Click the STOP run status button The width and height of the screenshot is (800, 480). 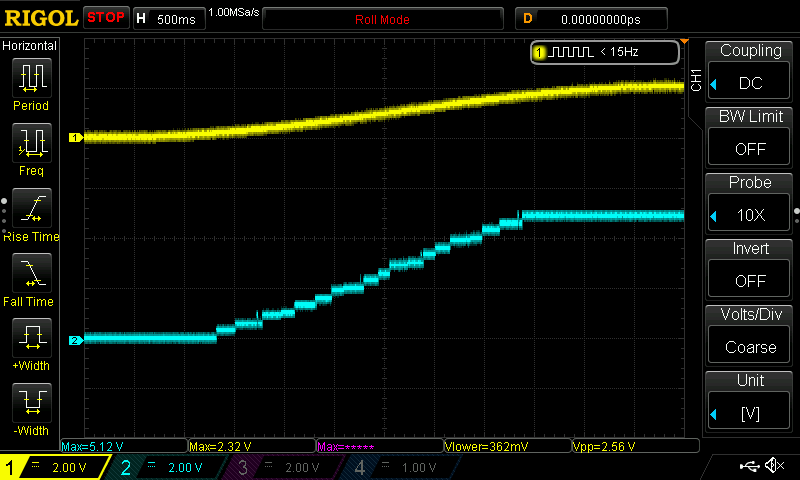[x=106, y=18]
